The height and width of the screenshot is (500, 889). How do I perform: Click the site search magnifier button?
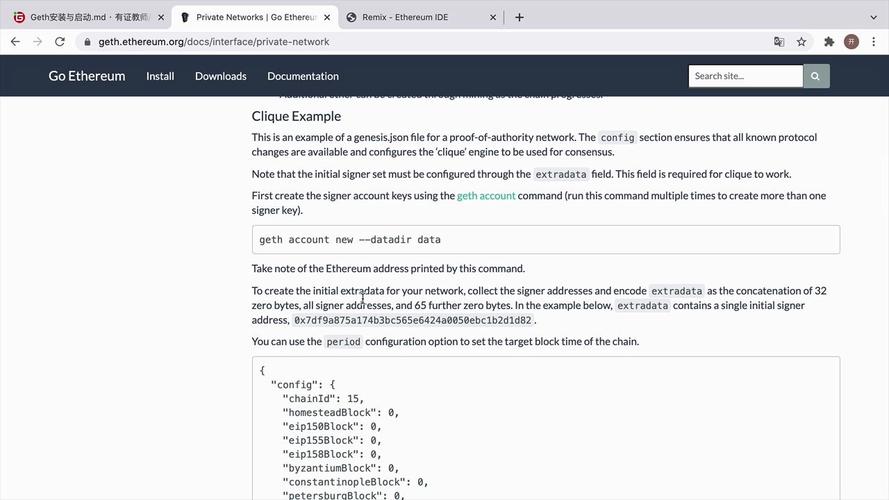click(x=816, y=76)
